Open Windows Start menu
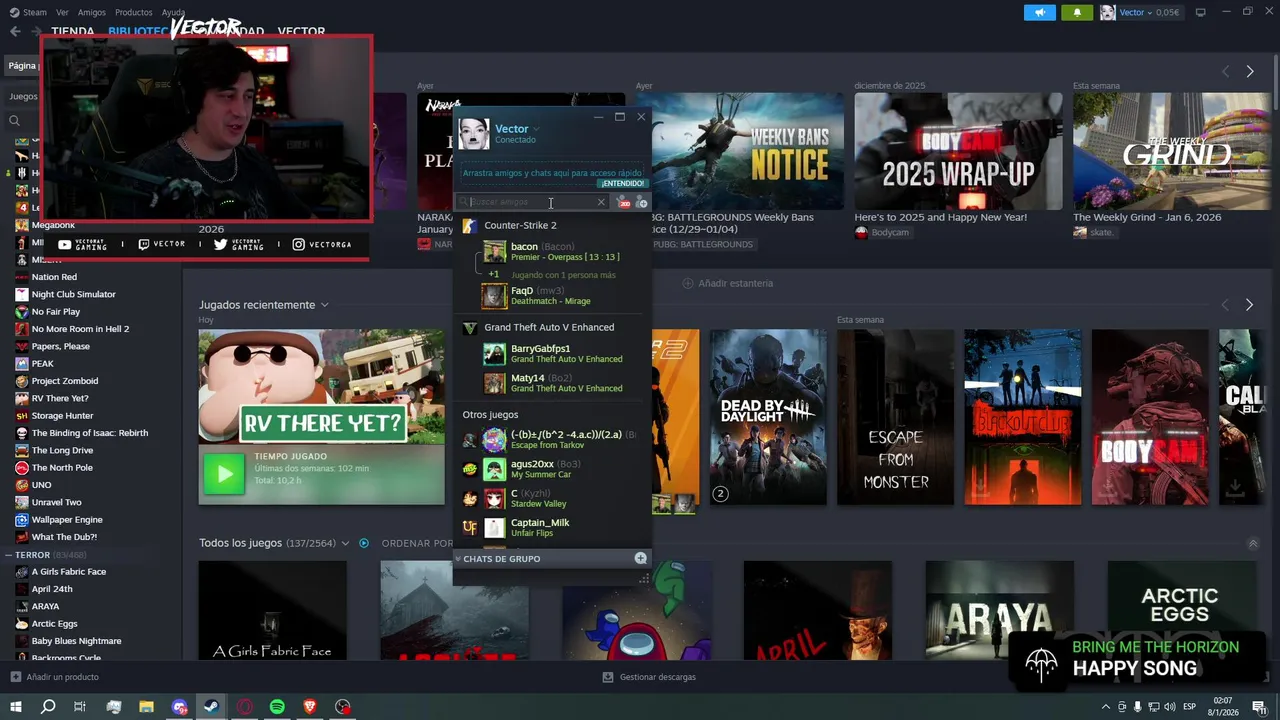The width and height of the screenshot is (1280, 720). click(x=15, y=707)
